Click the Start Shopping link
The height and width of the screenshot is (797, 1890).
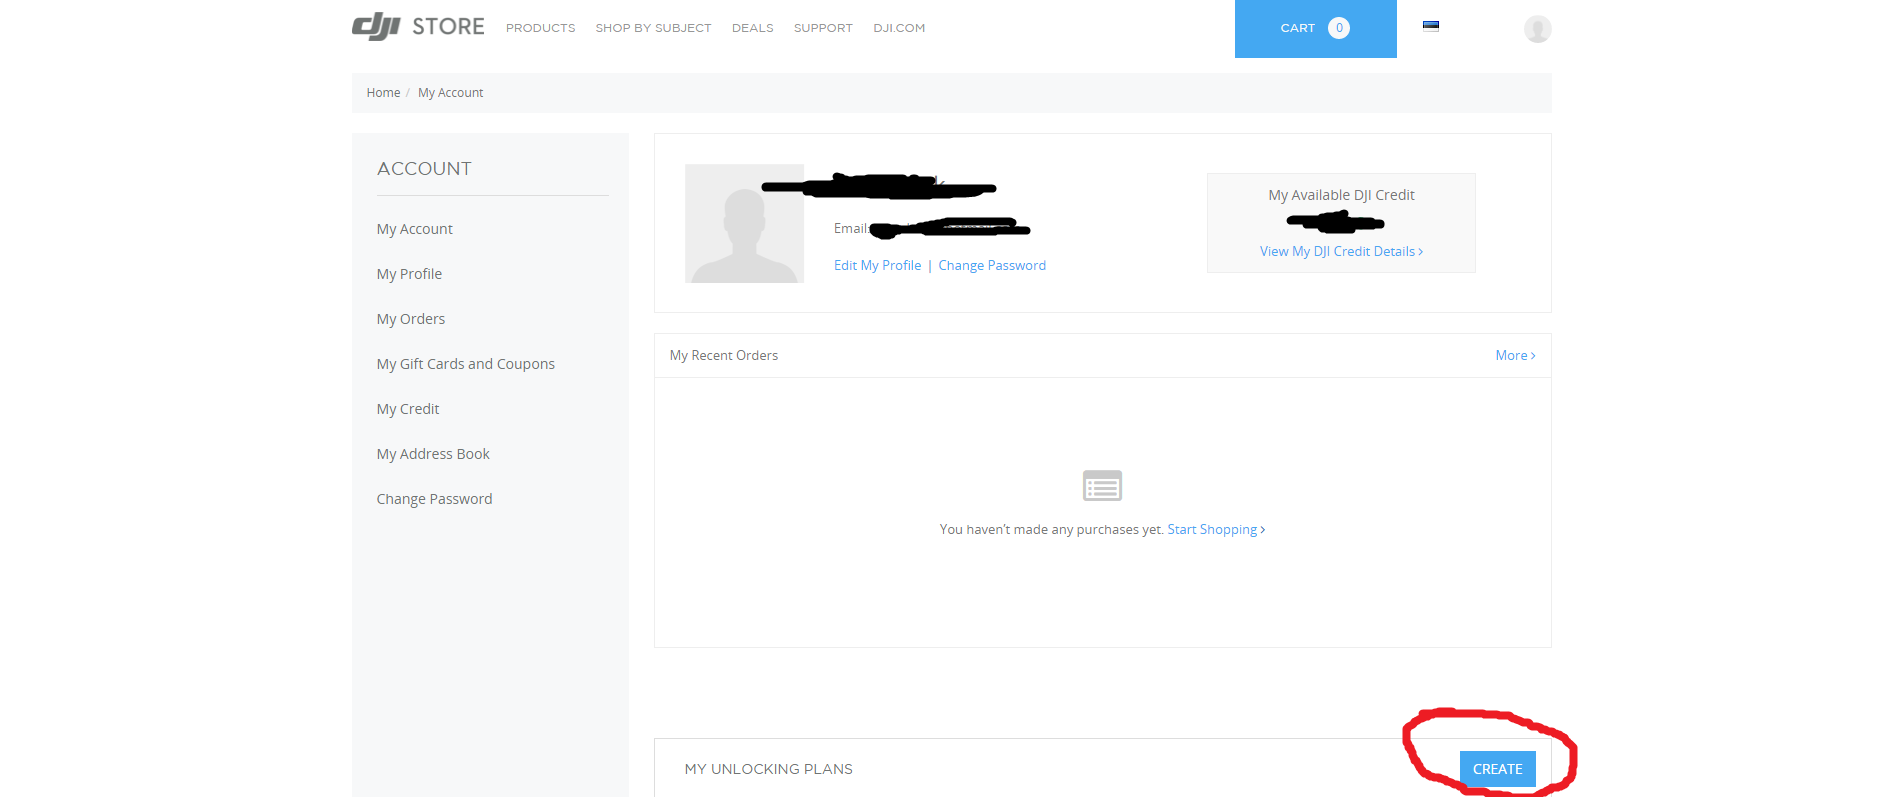point(1216,529)
